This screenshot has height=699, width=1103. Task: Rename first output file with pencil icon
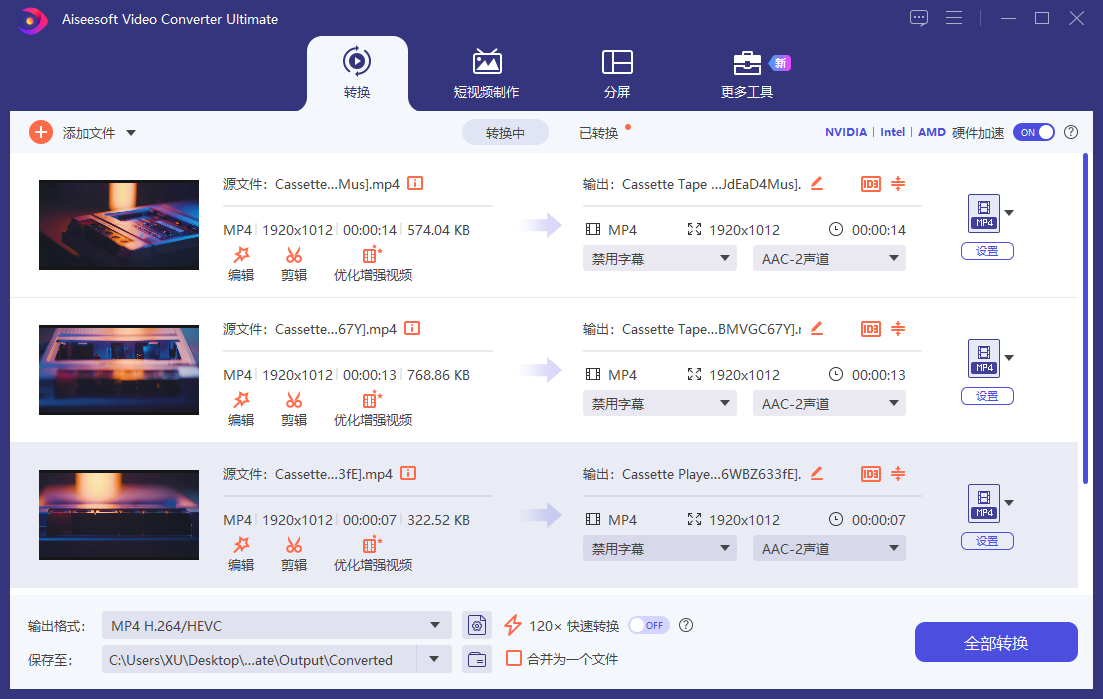click(x=817, y=183)
